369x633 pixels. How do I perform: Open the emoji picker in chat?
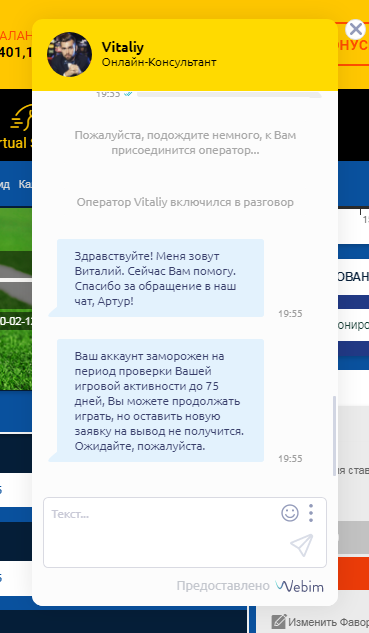pyautogui.click(x=290, y=513)
